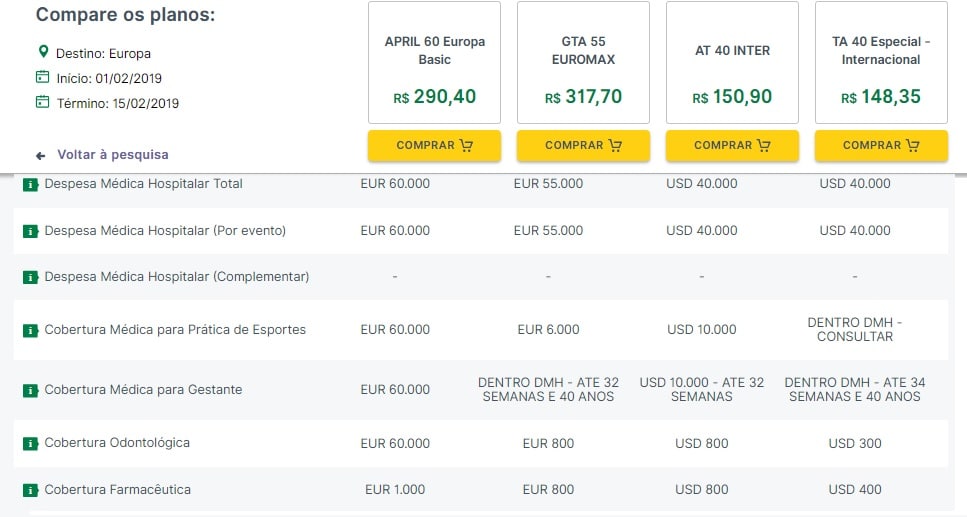Click the calendar icon beside Término date

click(43, 102)
